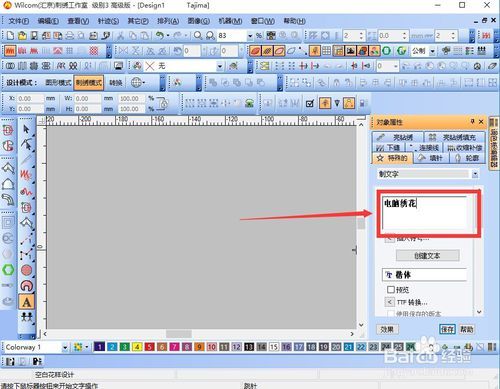This screenshot has width=500, height=389.
Task: Click the black wheel icon on the right toolbar
Action: coord(477,66)
